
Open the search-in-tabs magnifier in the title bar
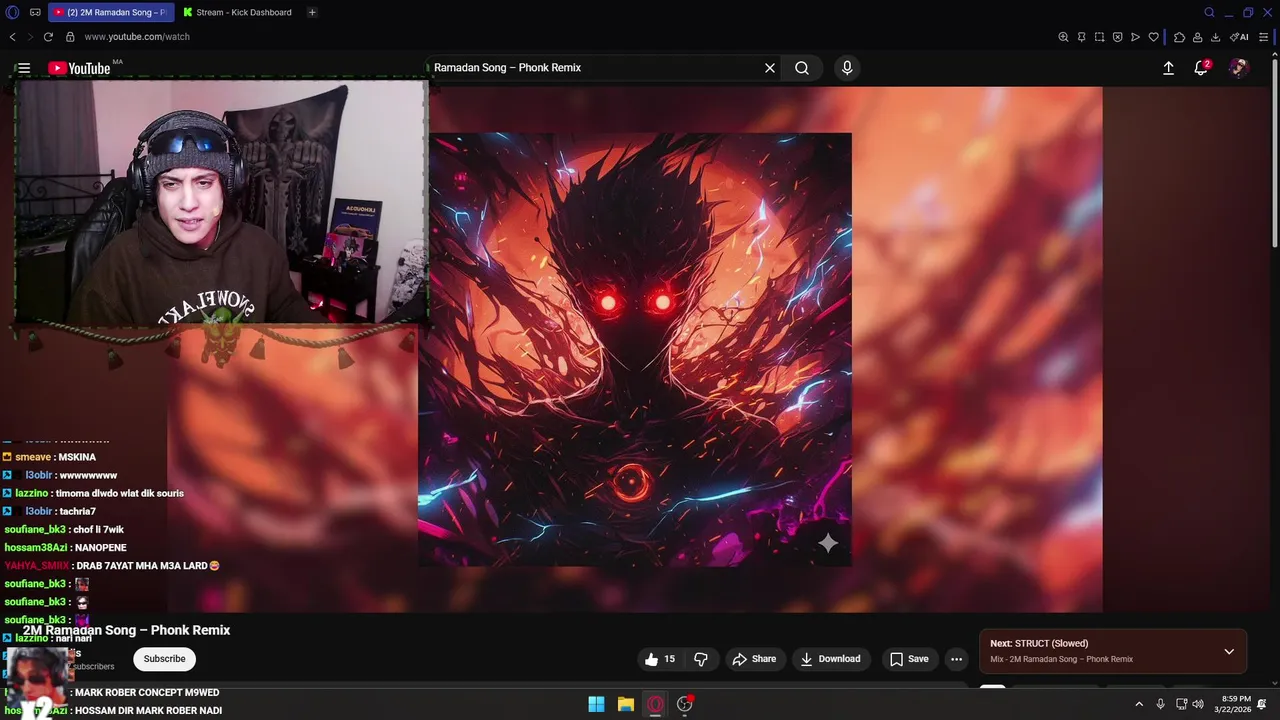pos(1209,12)
